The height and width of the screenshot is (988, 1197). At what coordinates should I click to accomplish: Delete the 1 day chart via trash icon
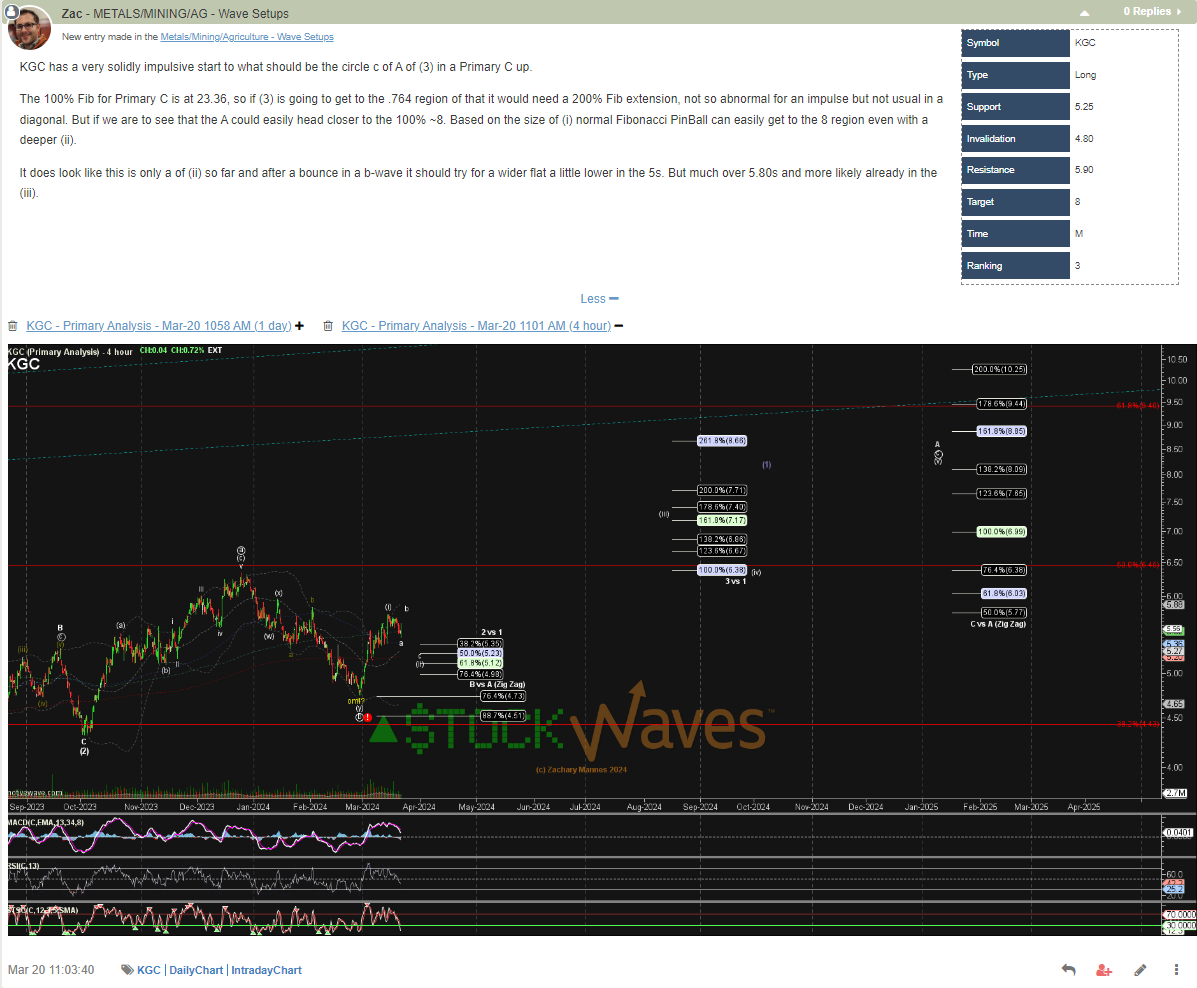point(13,326)
